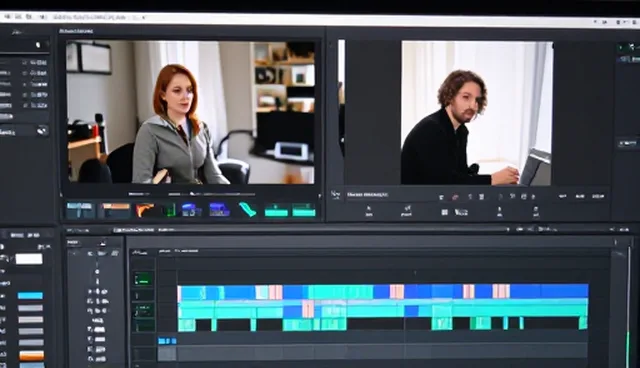Toggle the first checkbox in the upper-left panel list
Screen dimensions: 640x368
click(x=25, y=63)
